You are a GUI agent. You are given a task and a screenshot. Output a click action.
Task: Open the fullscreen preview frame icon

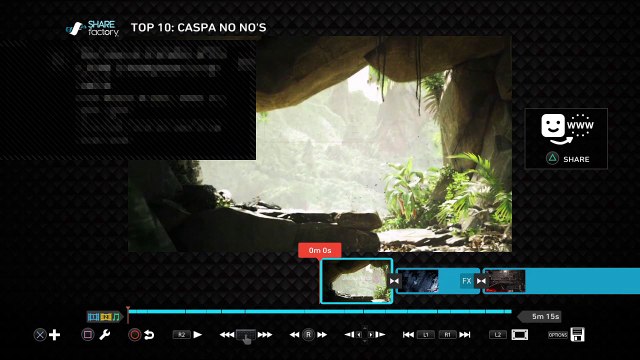pyautogui.click(x=520, y=335)
